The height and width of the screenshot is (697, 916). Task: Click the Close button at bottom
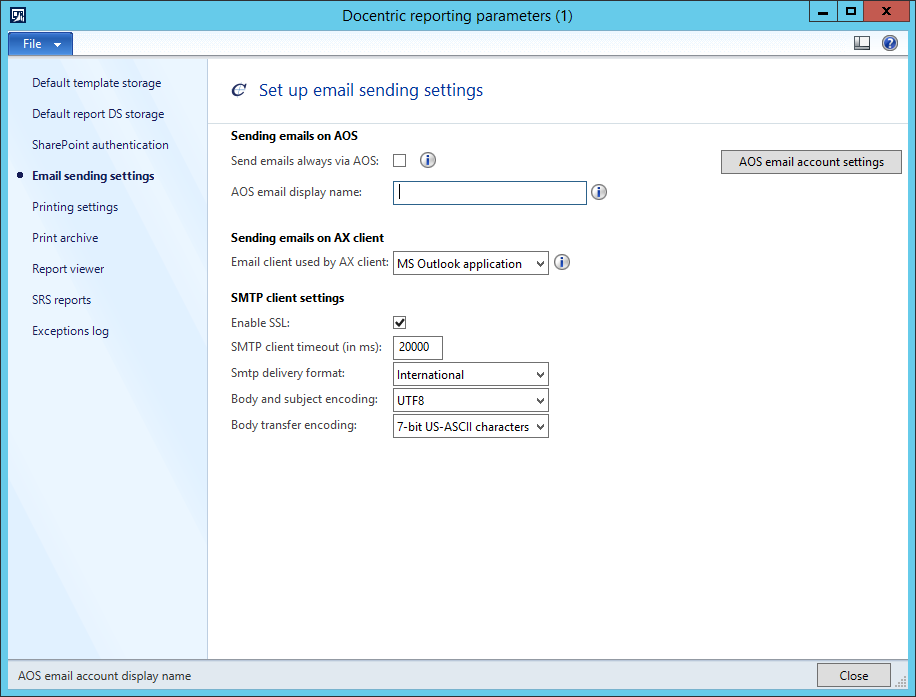pyautogui.click(x=853, y=675)
